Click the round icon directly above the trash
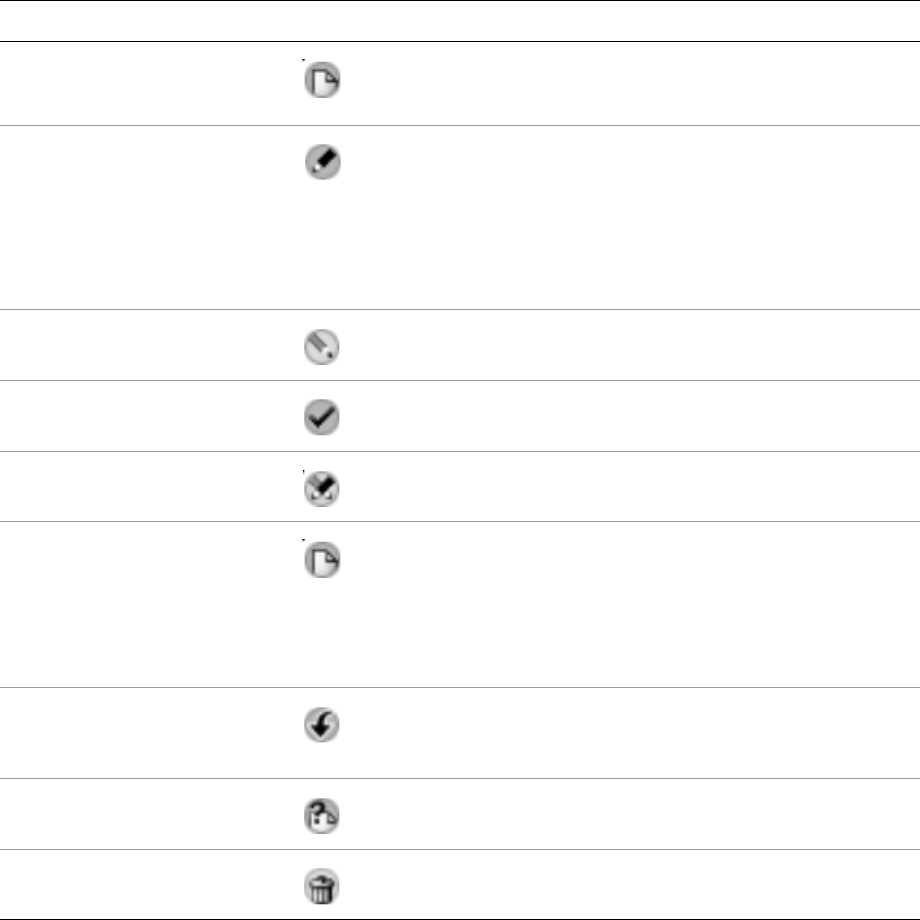This screenshot has width=920, height=920. [322, 816]
